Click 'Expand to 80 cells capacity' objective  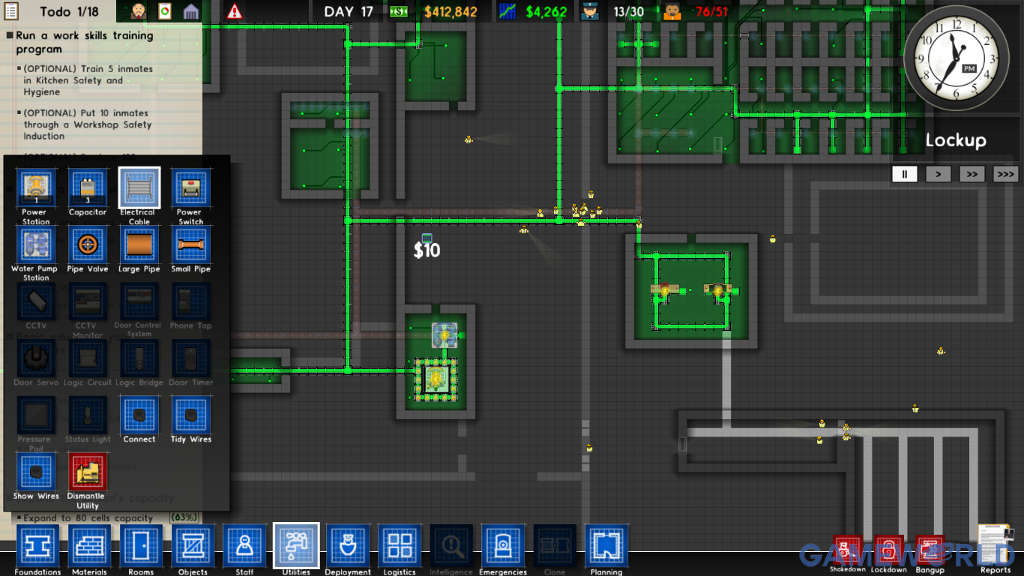point(88,518)
